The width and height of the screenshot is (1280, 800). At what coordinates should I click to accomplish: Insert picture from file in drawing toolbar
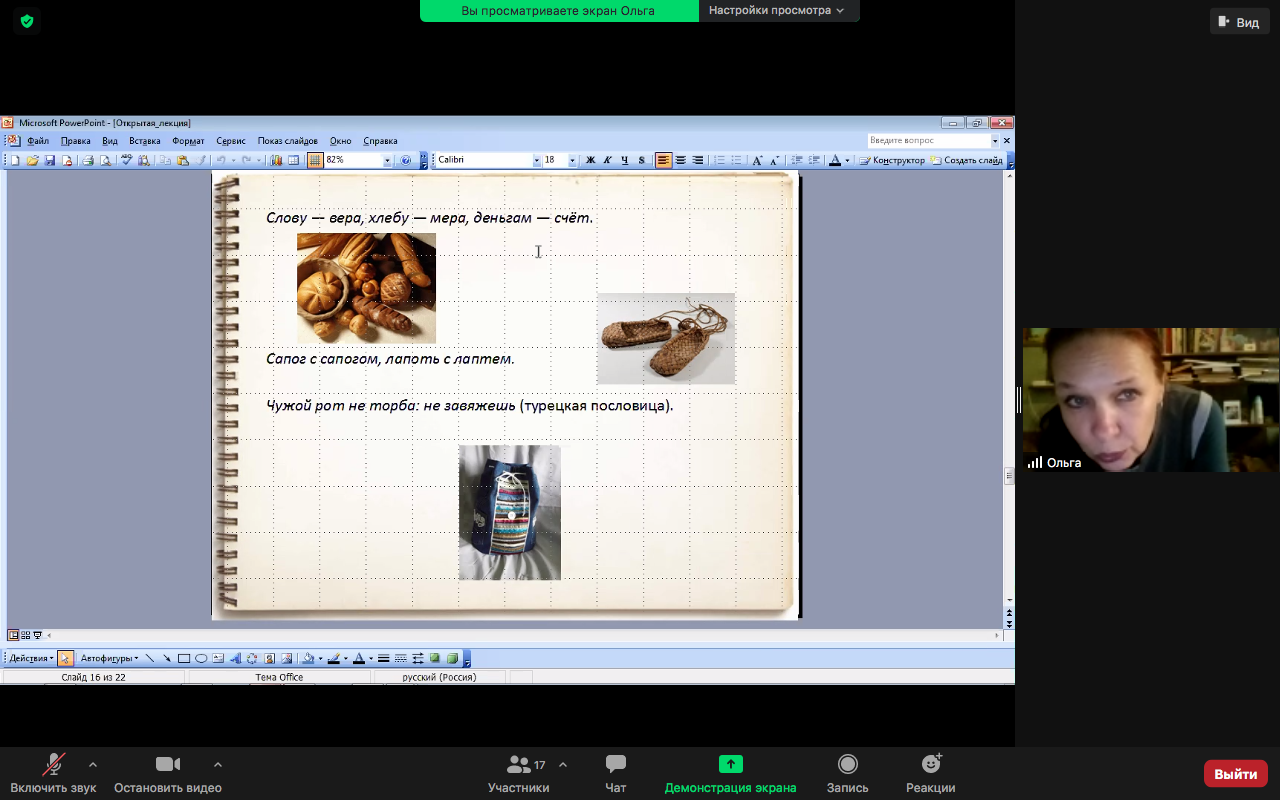pos(286,658)
